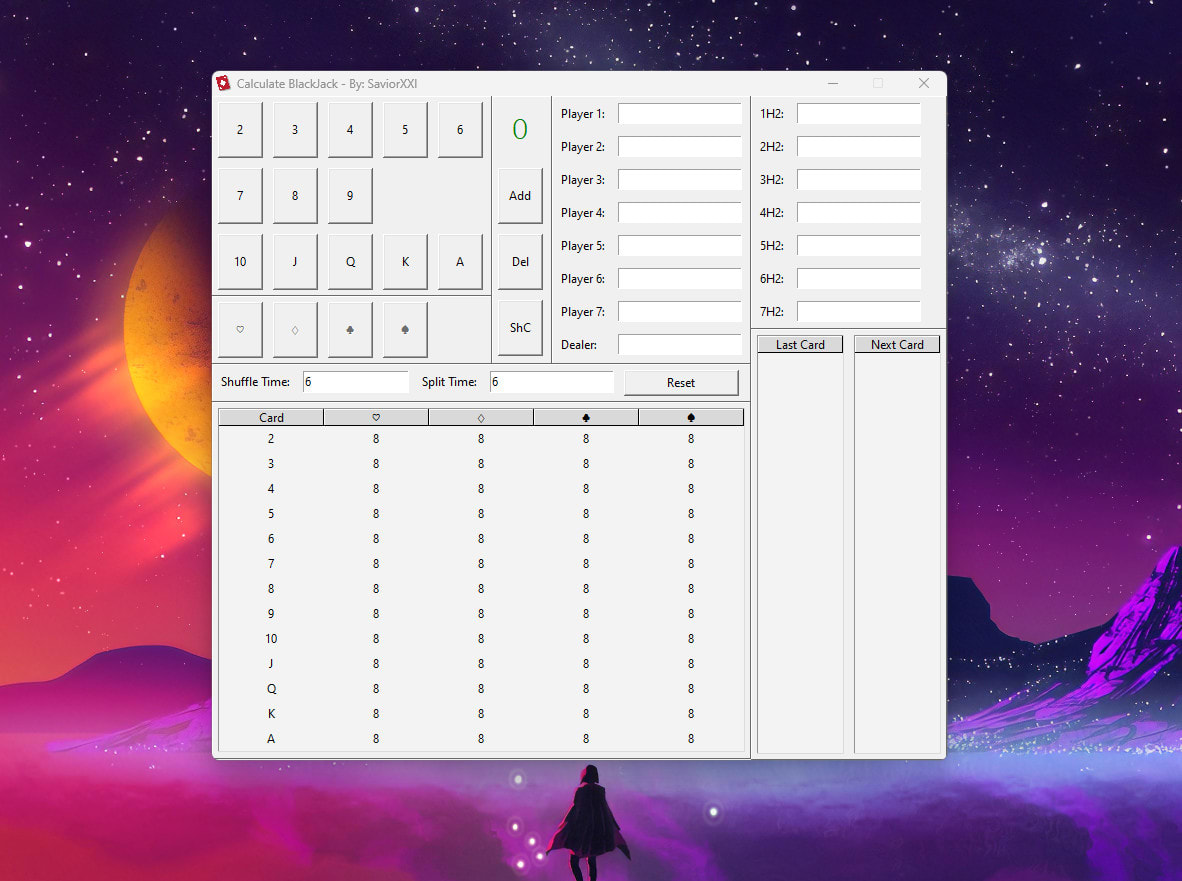Click the Next Card column header
The image size is (1182, 881).
click(897, 344)
